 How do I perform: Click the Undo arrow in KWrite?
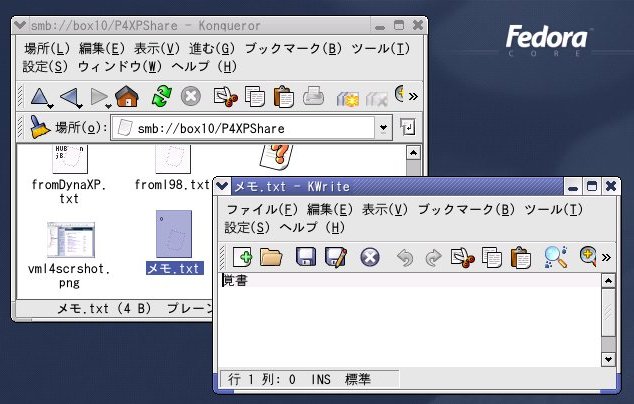(x=404, y=258)
